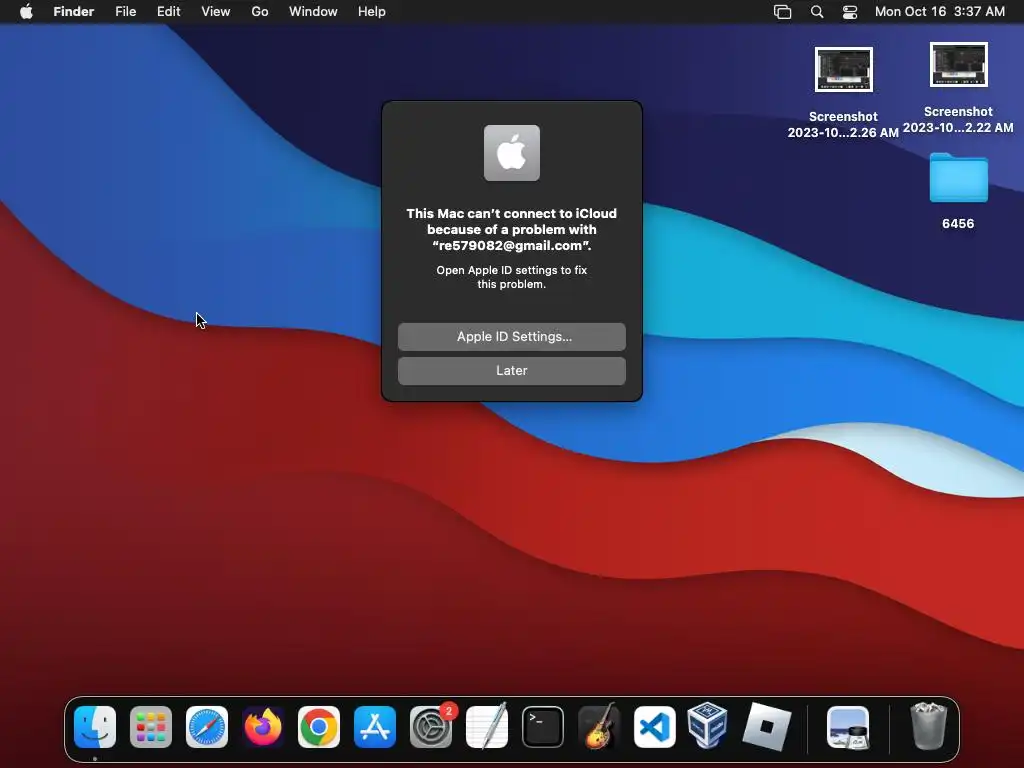Click the Apple logo in dialog
The width and height of the screenshot is (1024, 768).
tap(512, 153)
